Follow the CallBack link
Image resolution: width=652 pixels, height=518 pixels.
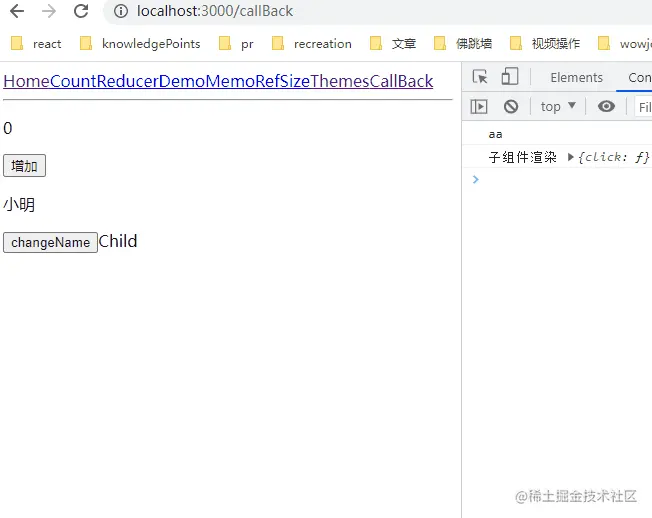coord(401,81)
